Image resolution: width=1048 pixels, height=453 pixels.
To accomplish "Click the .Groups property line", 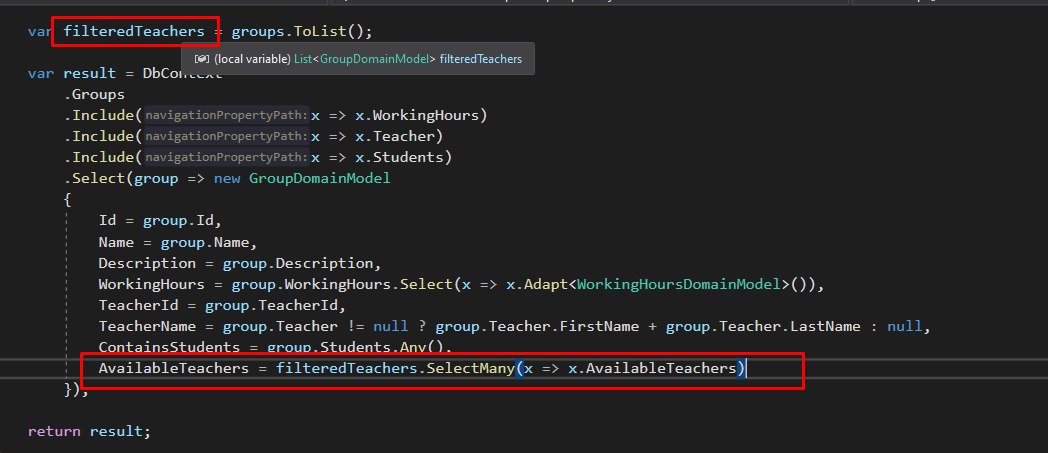I will 94,94.
